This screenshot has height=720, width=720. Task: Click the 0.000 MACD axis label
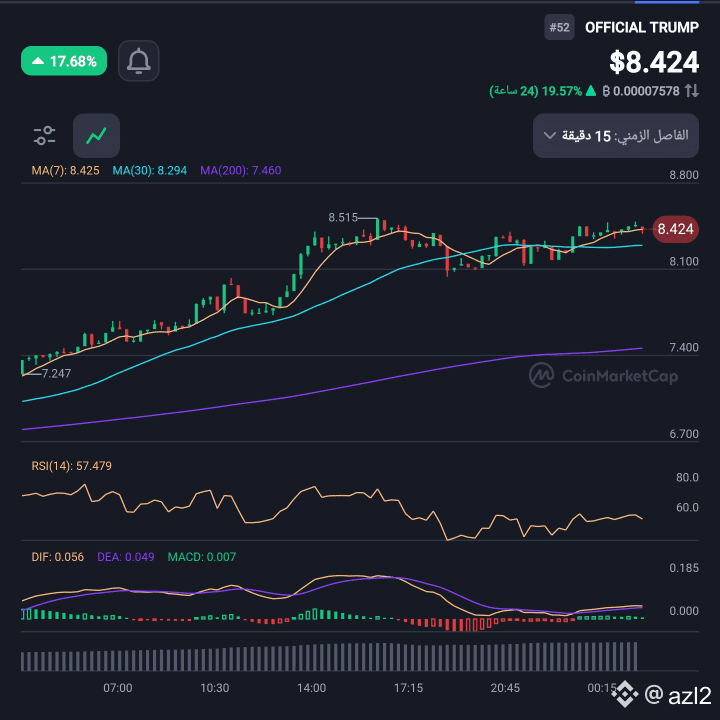coord(684,611)
